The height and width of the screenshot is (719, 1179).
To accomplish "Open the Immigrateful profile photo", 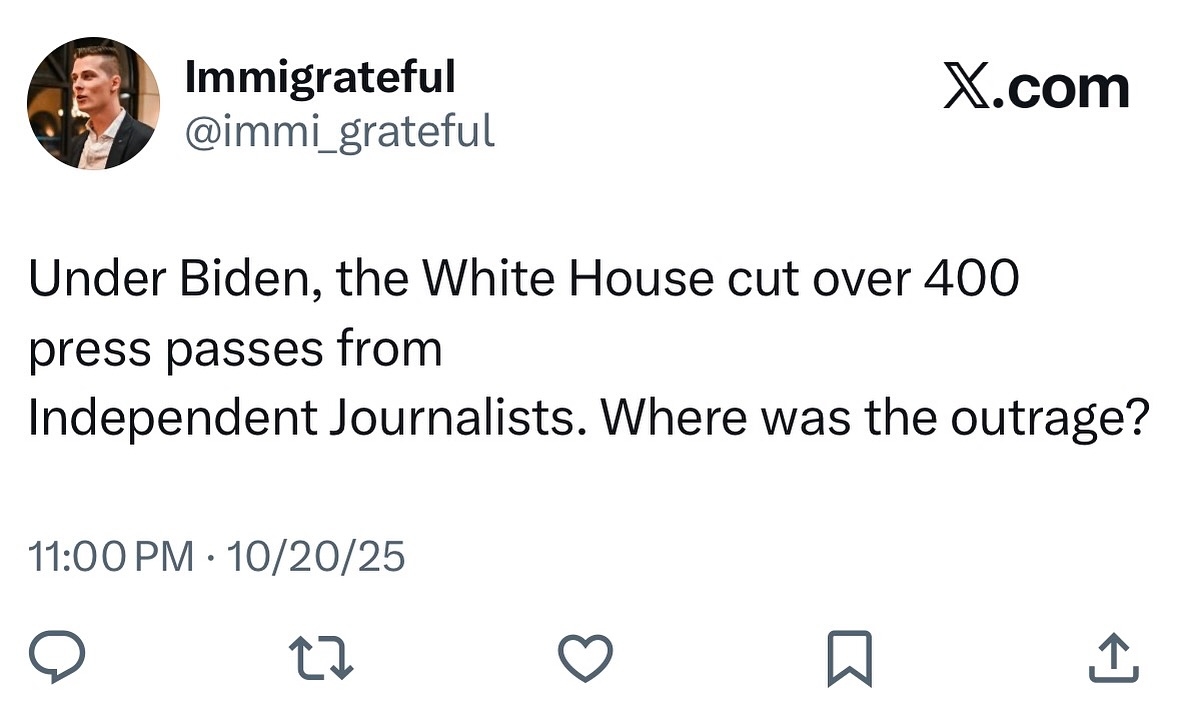I will pyautogui.click(x=93, y=103).
